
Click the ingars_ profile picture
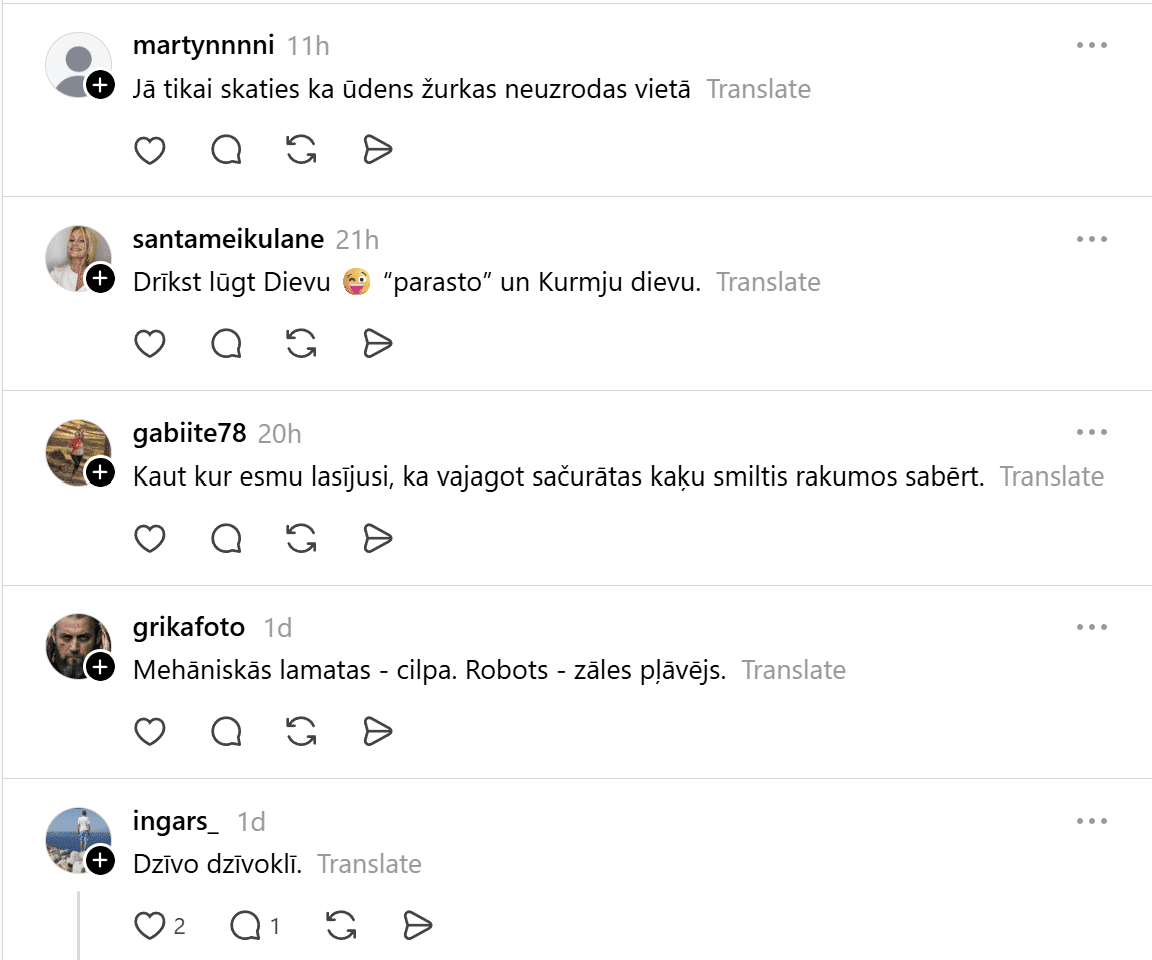(77, 838)
